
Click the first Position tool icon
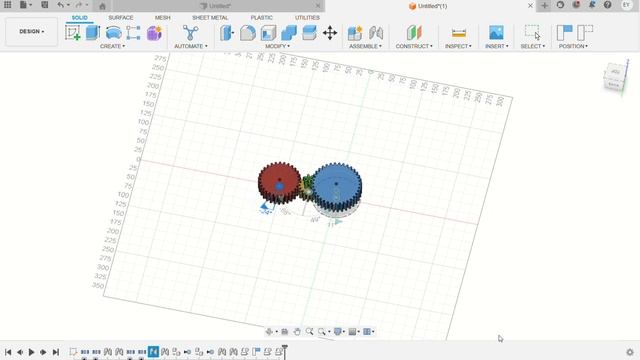coord(564,33)
